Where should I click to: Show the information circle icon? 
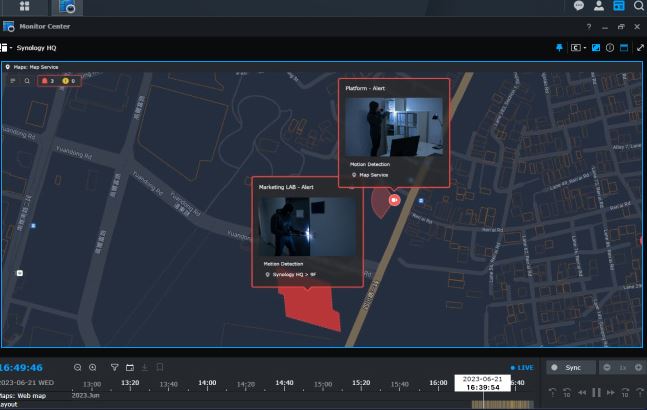610,48
